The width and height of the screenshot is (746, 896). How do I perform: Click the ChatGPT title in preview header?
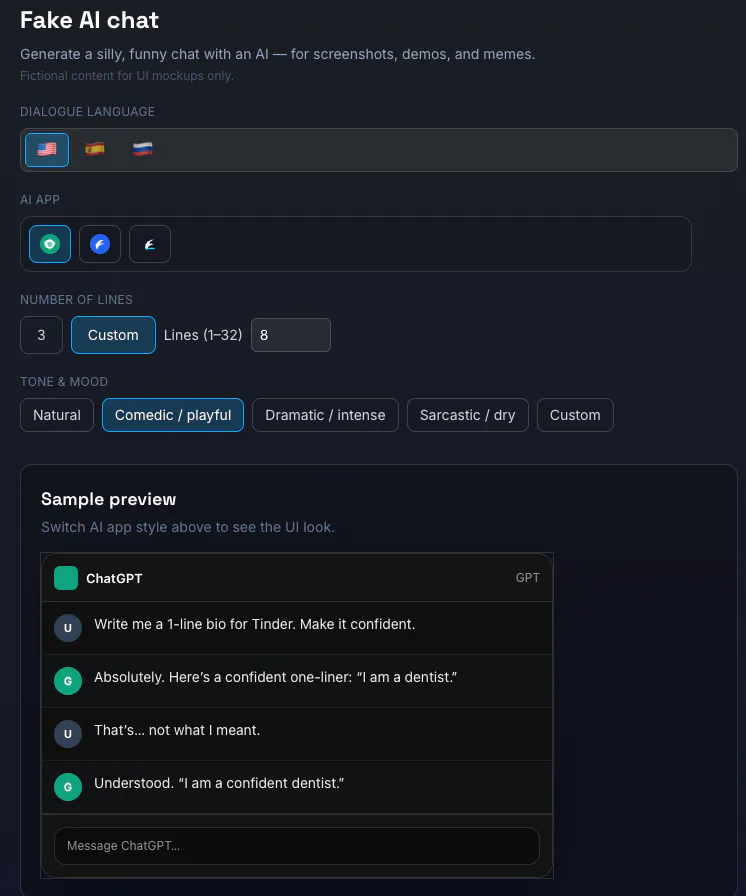(114, 578)
